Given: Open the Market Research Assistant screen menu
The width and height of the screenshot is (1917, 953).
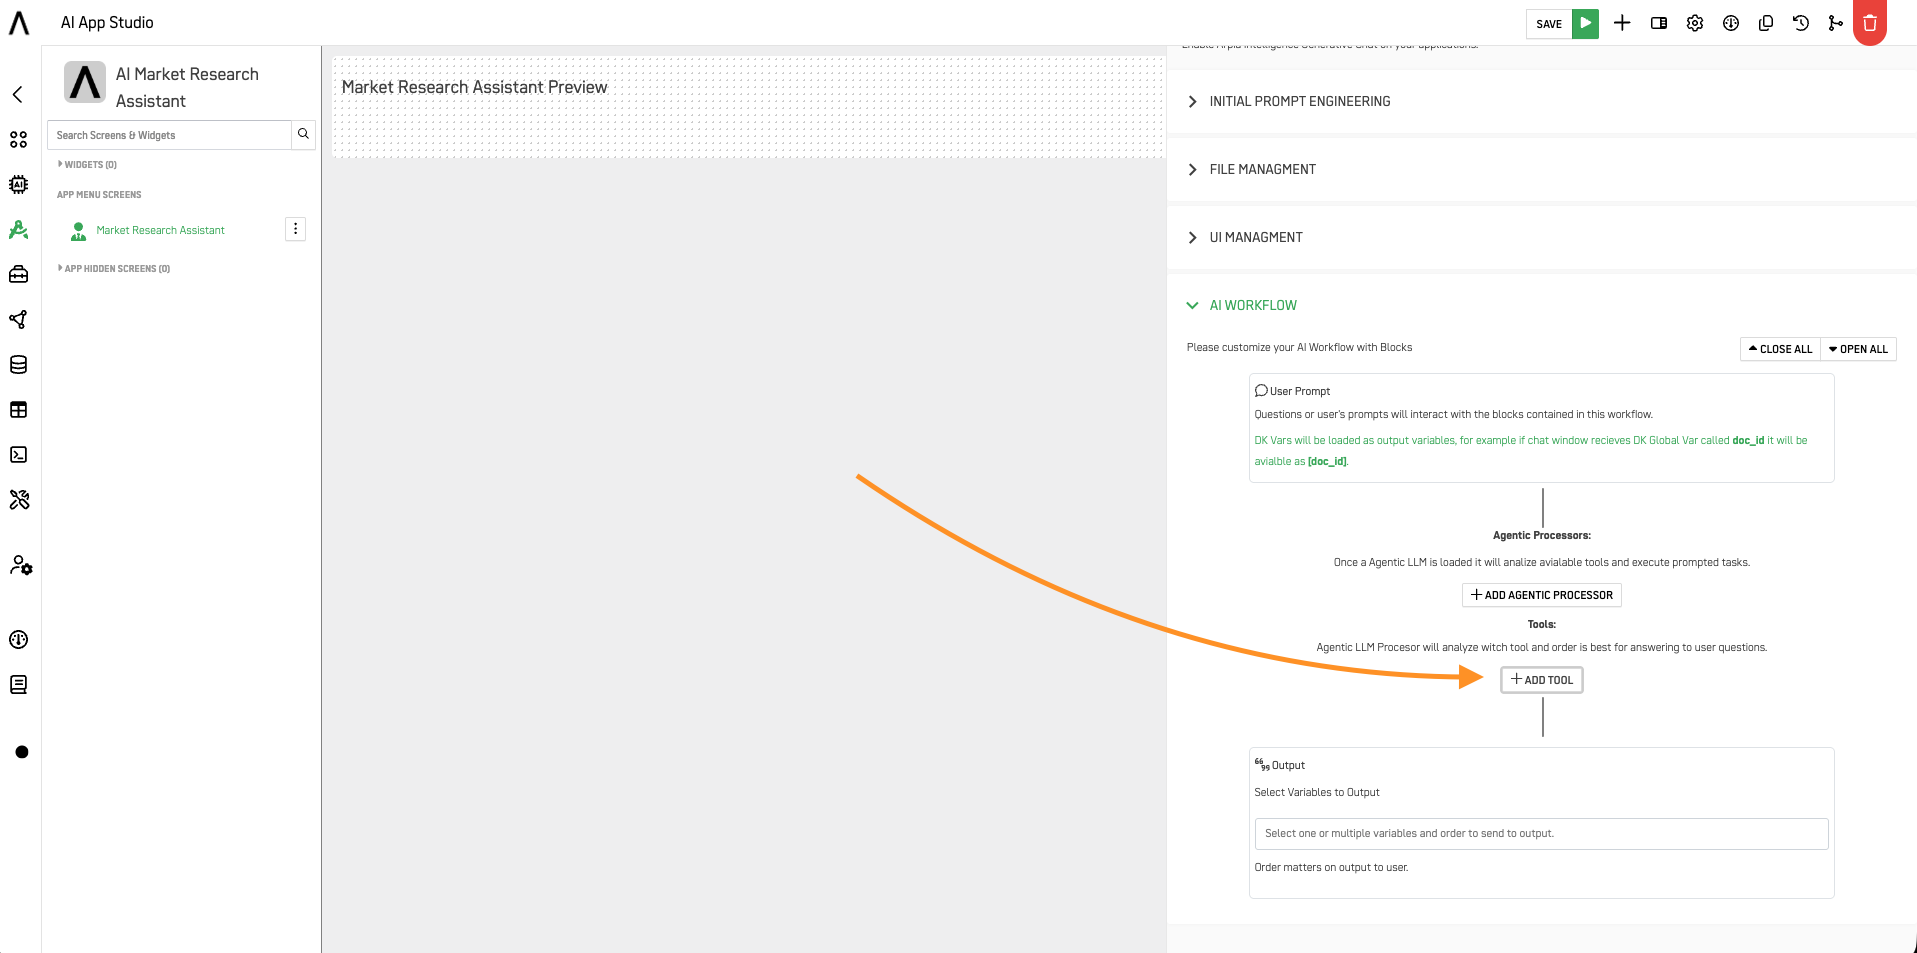Looking at the screenshot, I should pos(295,229).
